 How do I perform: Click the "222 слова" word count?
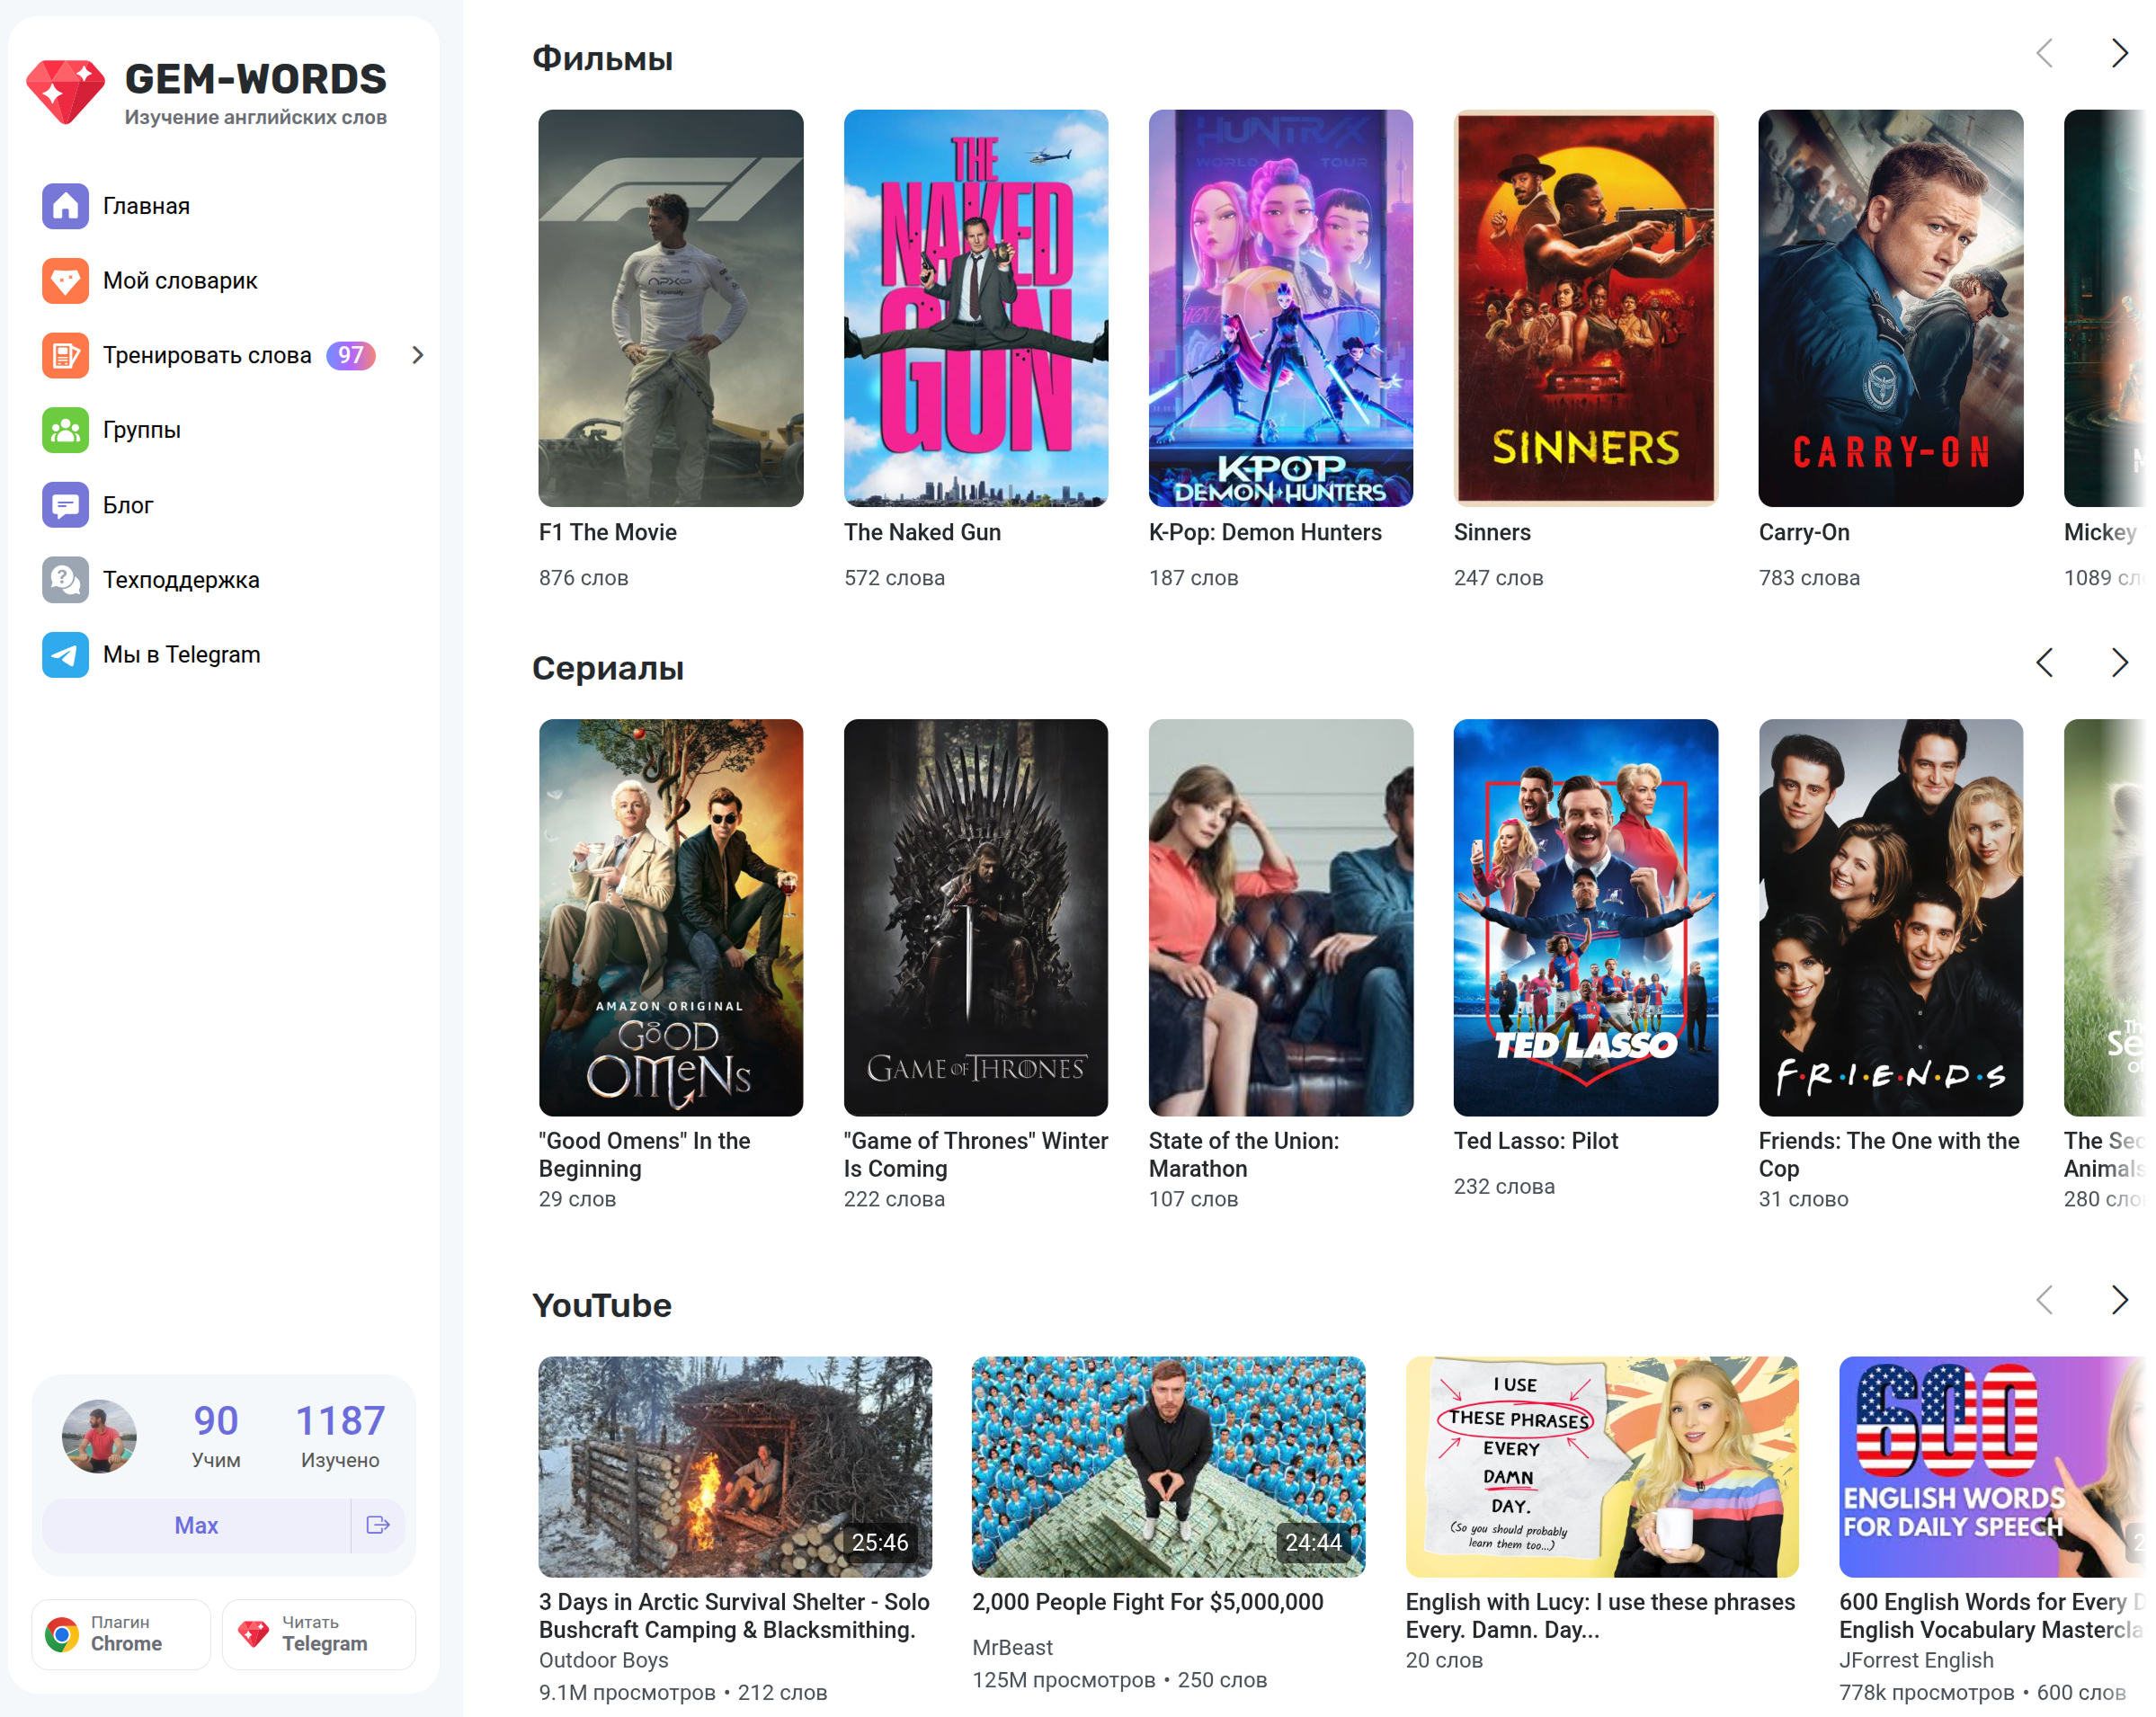(894, 1199)
